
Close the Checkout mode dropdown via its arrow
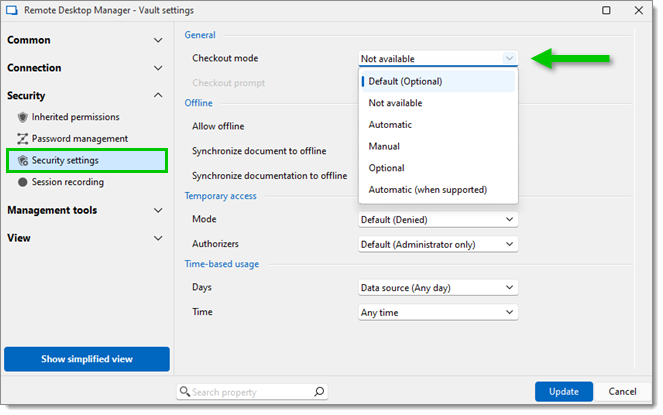510,58
